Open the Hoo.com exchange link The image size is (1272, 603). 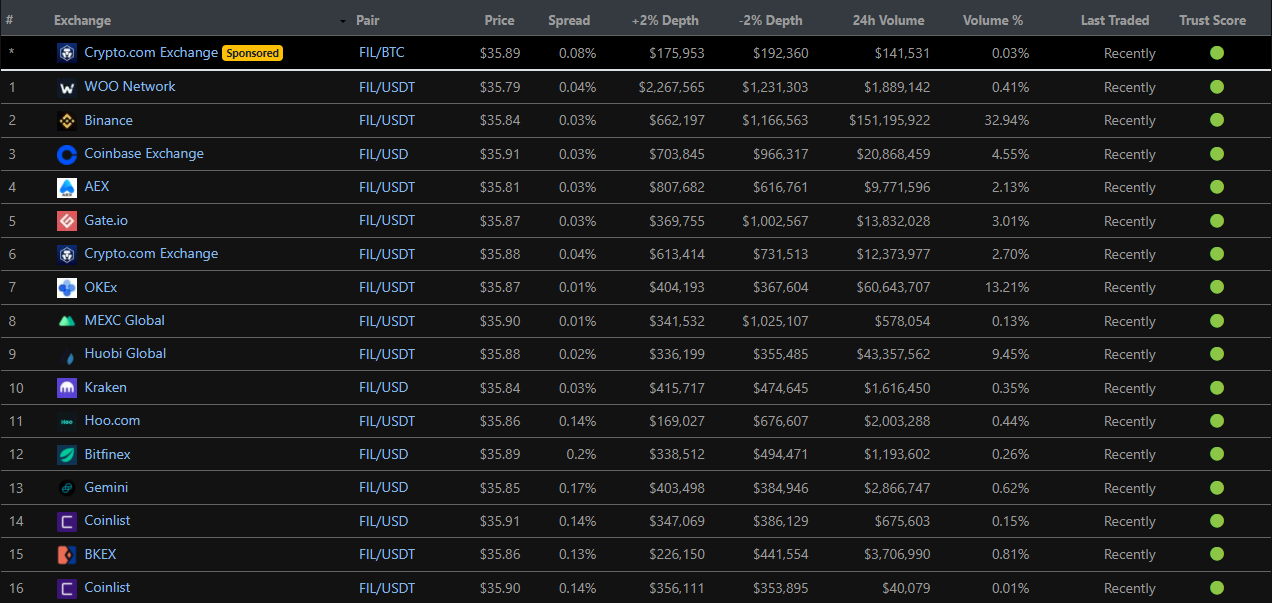[x=112, y=420]
